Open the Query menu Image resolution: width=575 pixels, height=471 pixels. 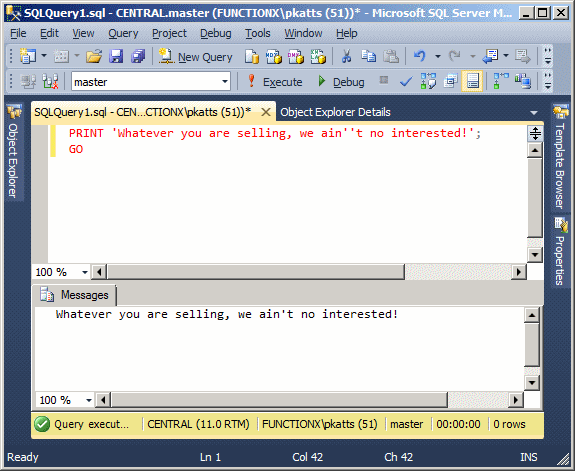pyautogui.click(x=123, y=33)
